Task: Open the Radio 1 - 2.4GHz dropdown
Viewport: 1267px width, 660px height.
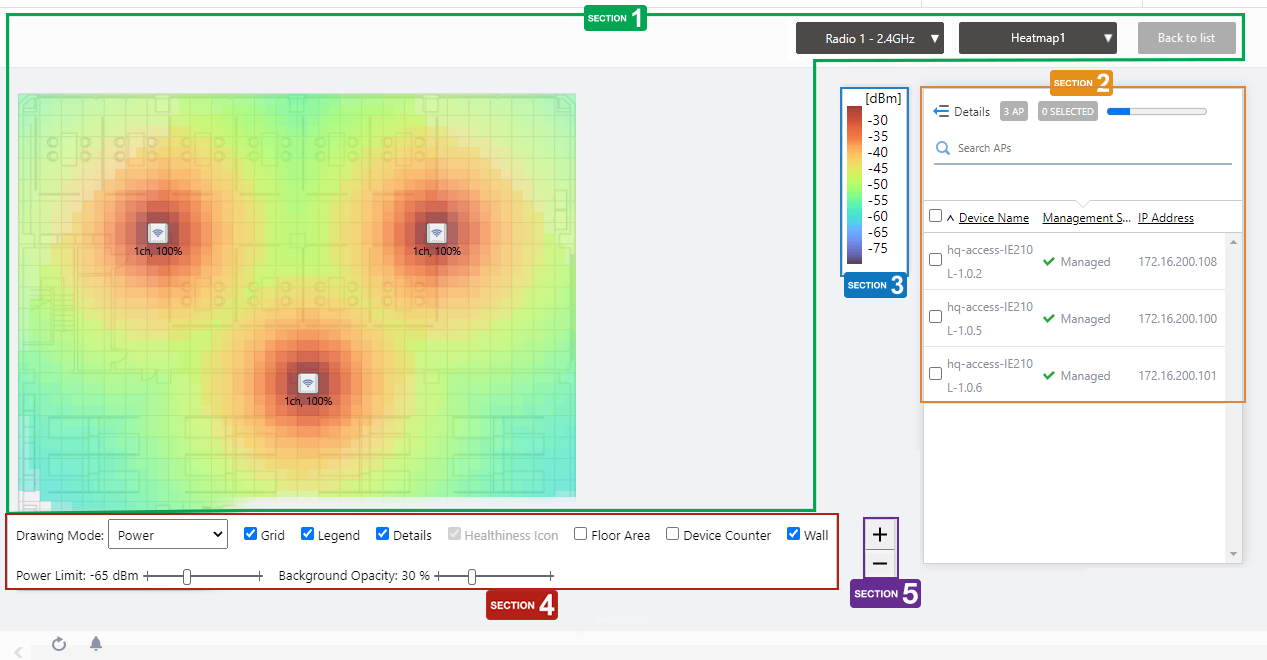Action: pos(870,39)
